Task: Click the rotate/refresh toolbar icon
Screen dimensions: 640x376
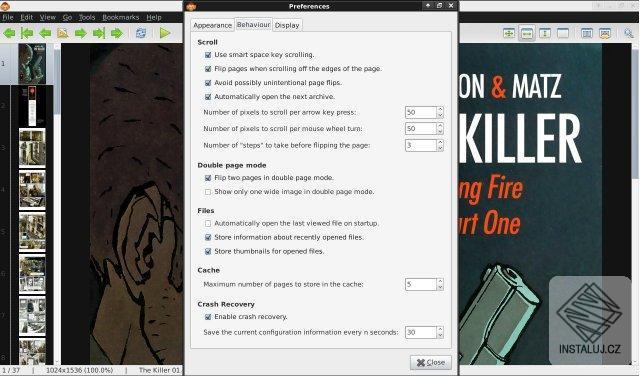Action: click(141, 33)
